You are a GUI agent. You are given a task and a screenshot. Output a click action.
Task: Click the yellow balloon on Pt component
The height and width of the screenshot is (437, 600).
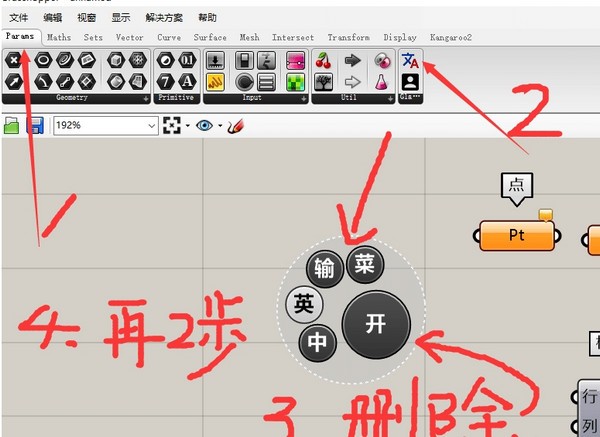pos(546,215)
